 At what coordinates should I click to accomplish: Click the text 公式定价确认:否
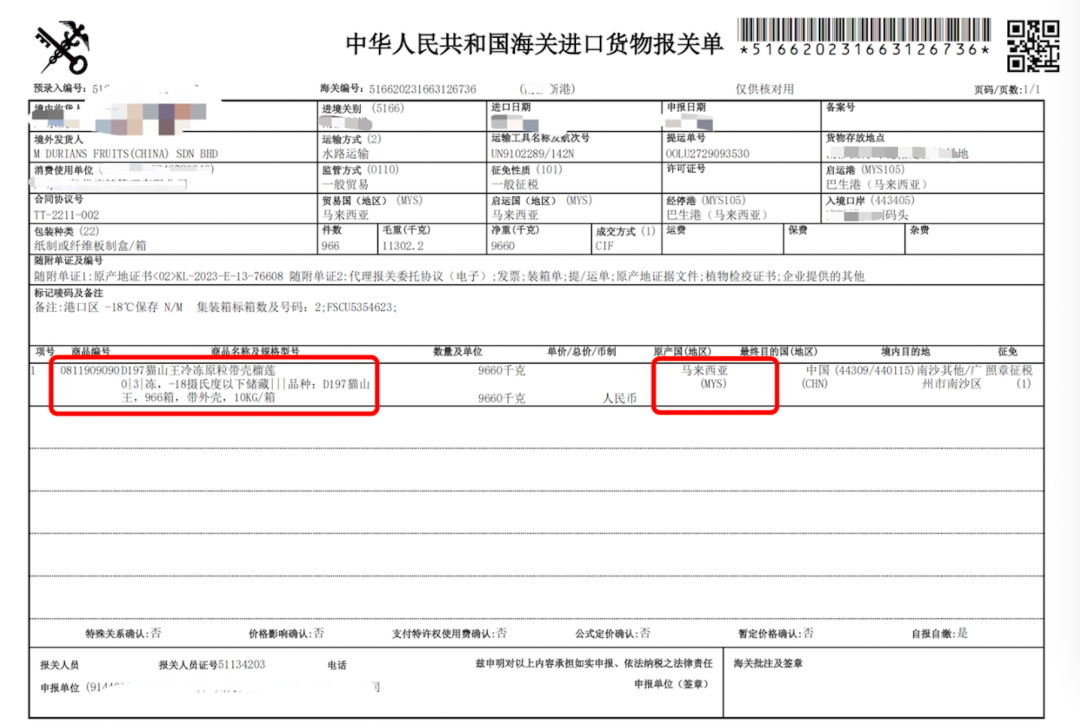[x=612, y=634]
